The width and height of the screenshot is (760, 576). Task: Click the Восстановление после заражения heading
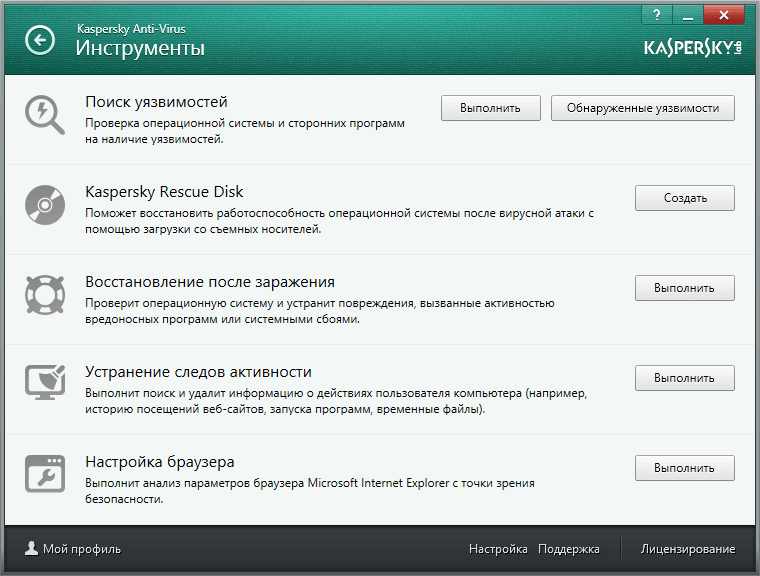(x=210, y=282)
